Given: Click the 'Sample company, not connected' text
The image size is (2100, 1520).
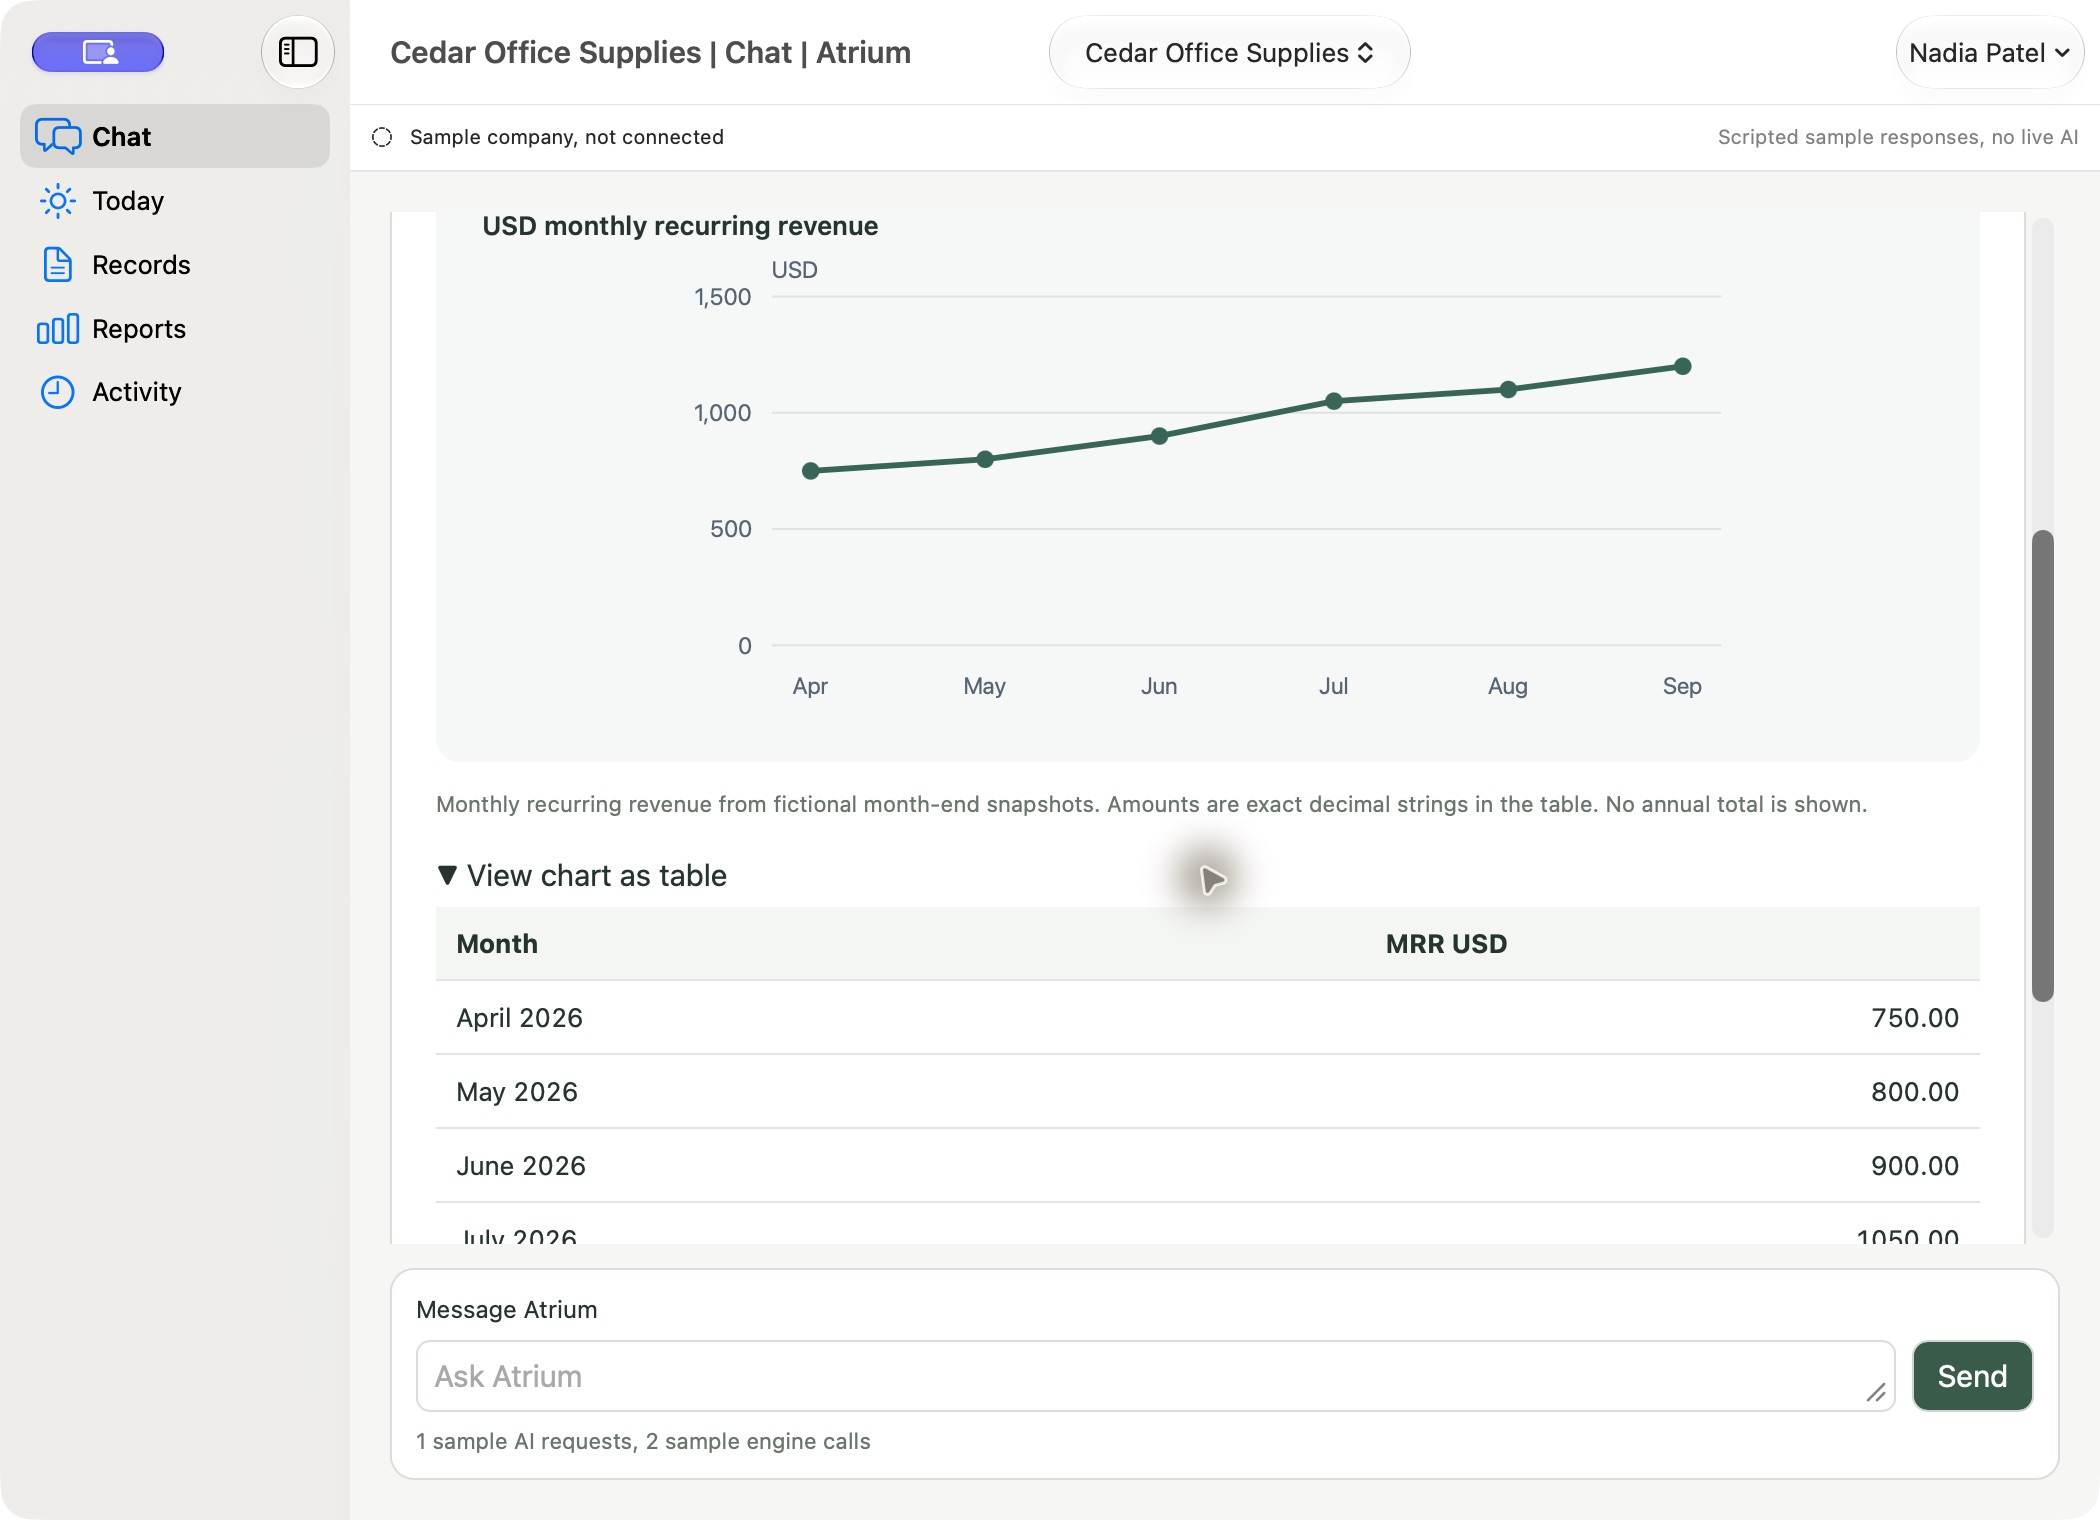Looking at the screenshot, I should coord(567,137).
